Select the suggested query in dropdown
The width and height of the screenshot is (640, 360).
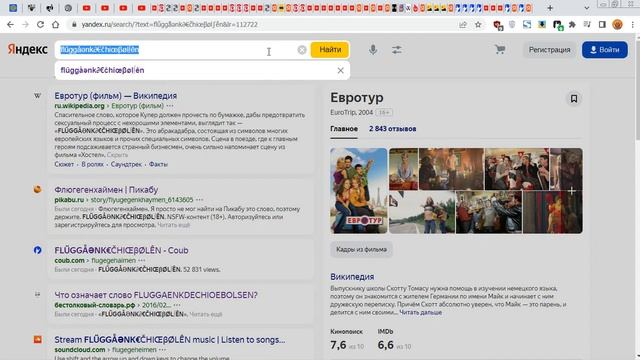(102, 70)
